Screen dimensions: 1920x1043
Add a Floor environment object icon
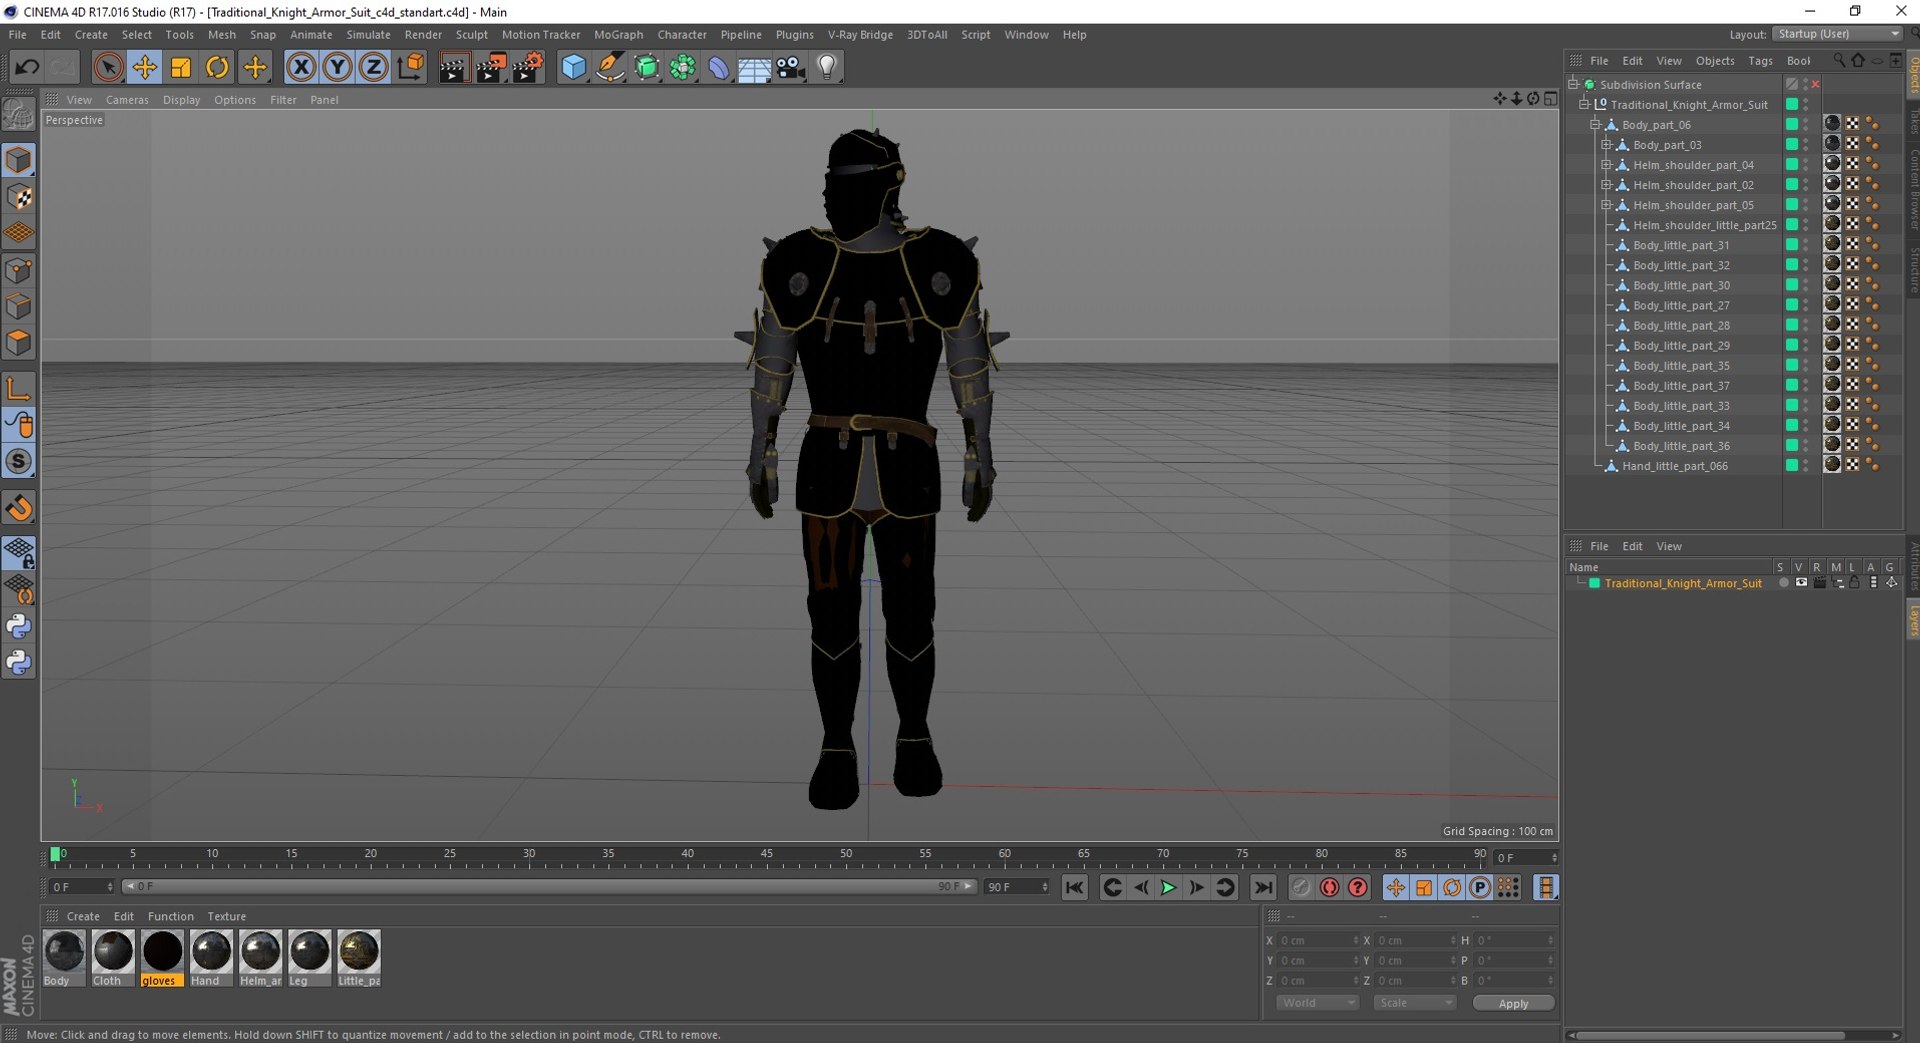(x=755, y=67)
